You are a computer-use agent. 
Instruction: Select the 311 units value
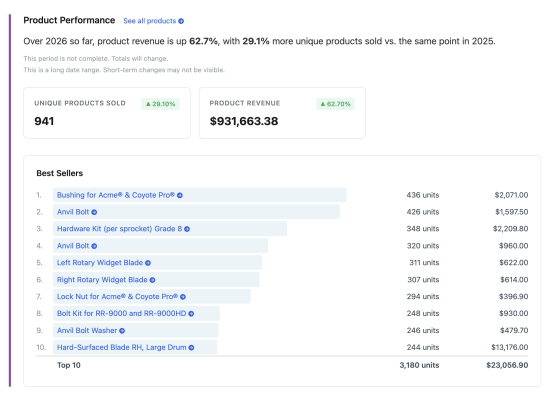[x=424, y=263]
